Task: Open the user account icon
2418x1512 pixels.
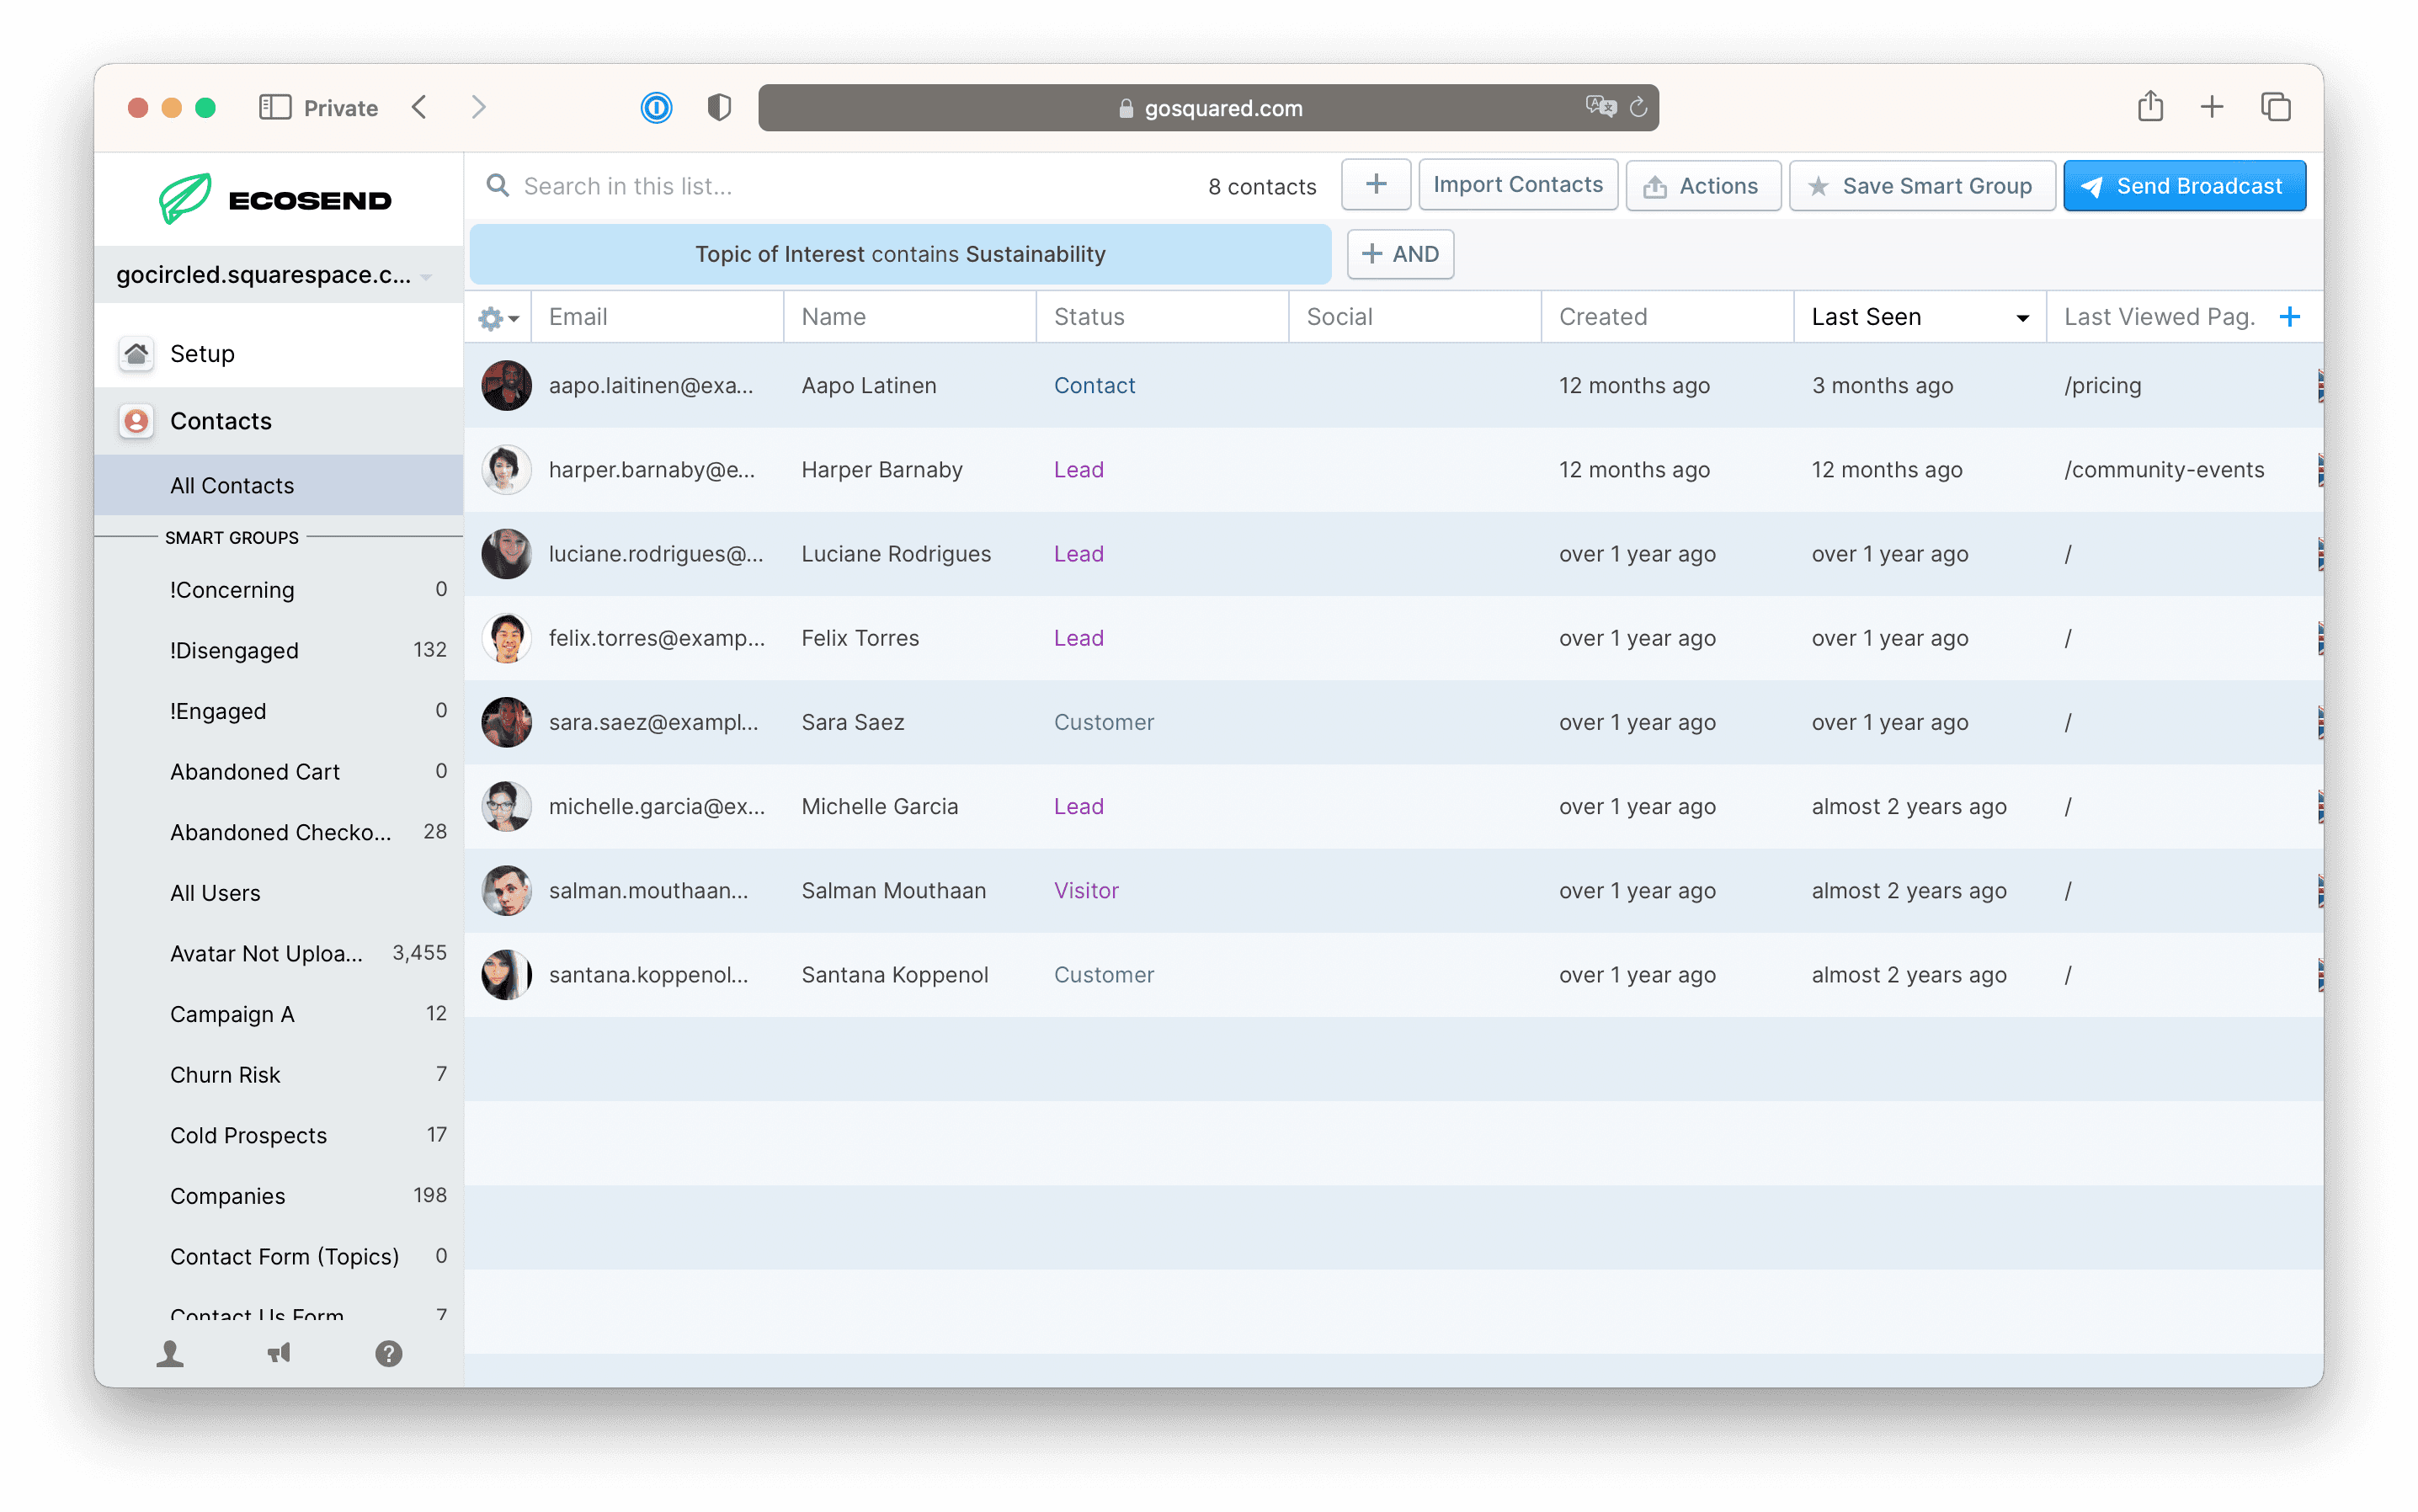Action: click(x=170, y=1353)
